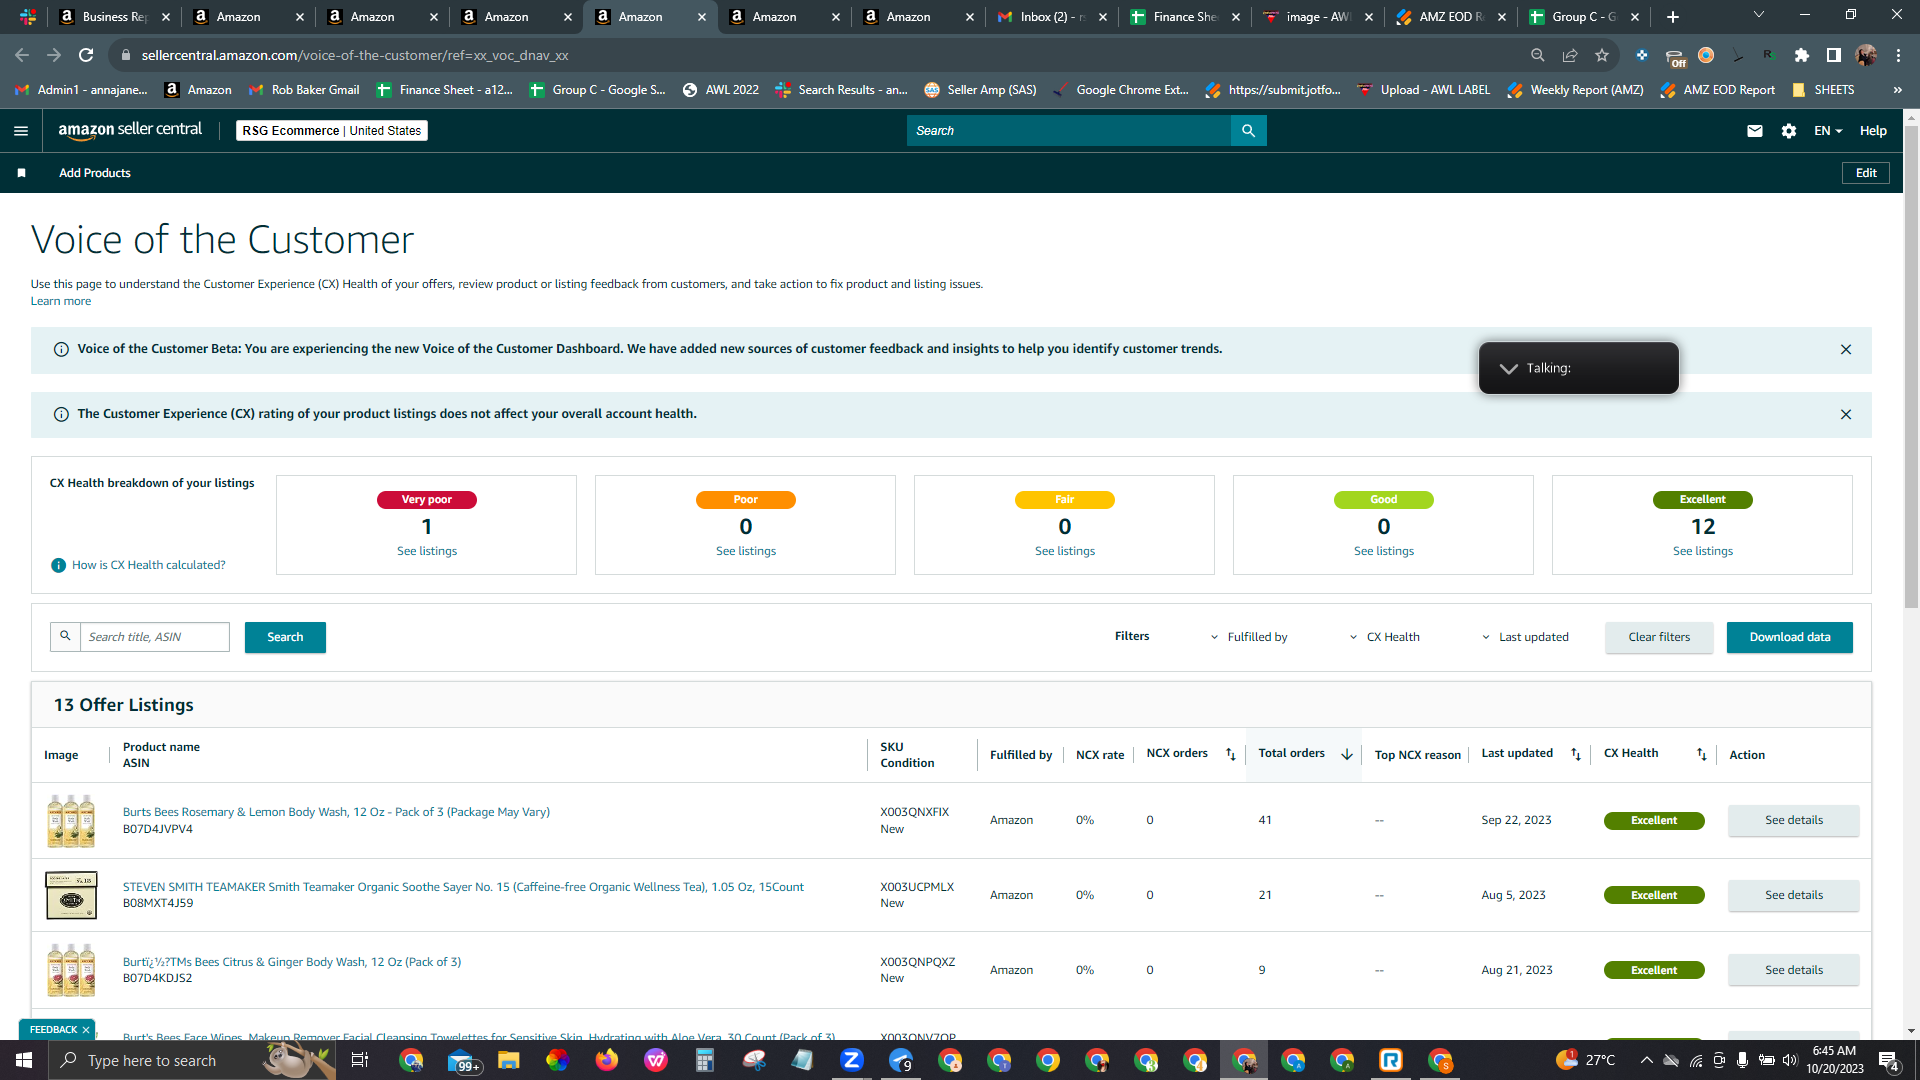This screenshot has height=1080, width=1920.
Task: Click the Clear filters button
Action: coord(1659,638)
